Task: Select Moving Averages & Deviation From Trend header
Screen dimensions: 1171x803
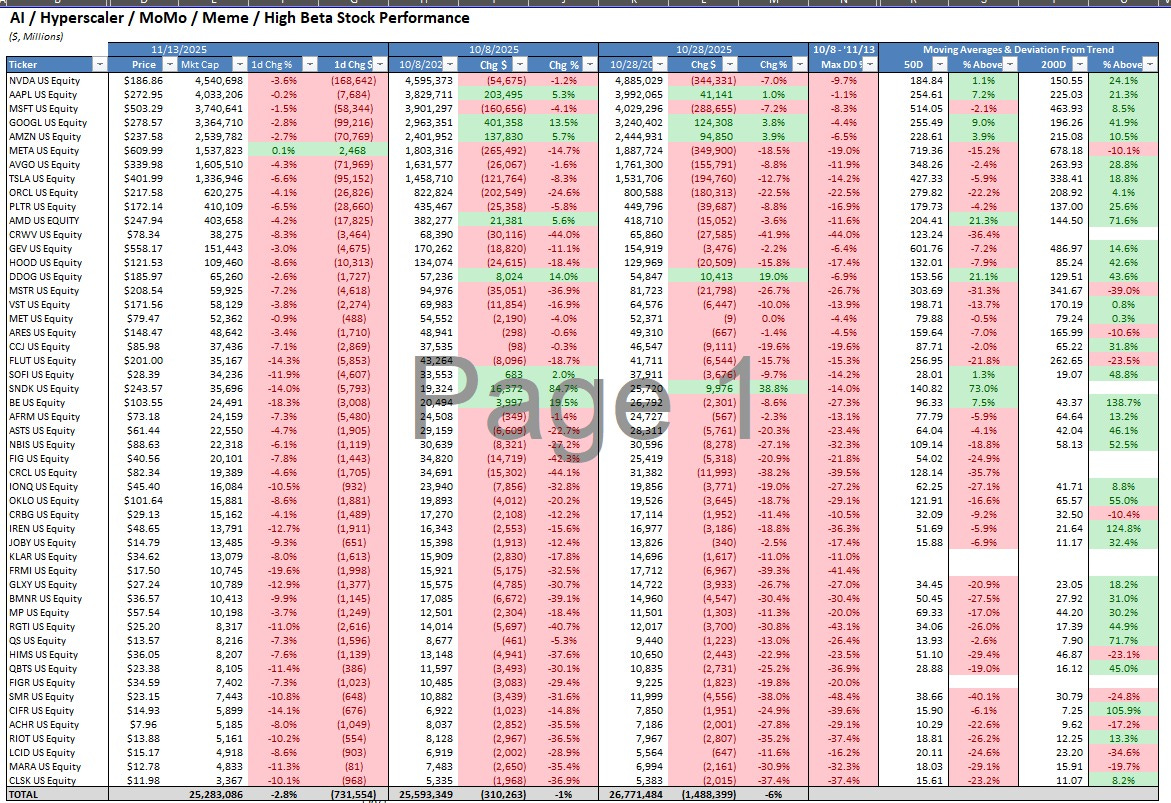Action: [x=1019, y=50]
